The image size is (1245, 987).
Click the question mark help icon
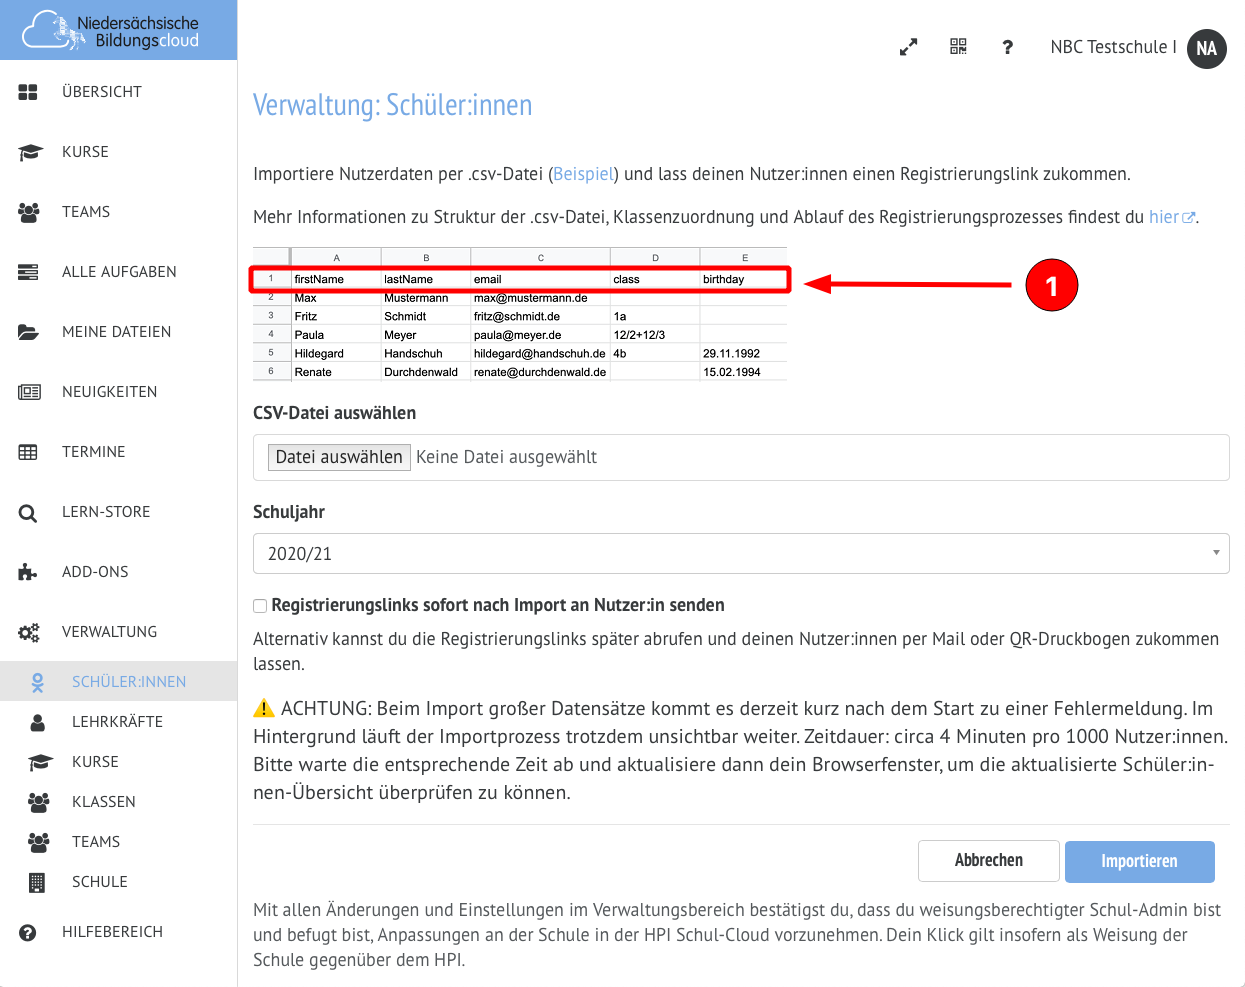1007,47
